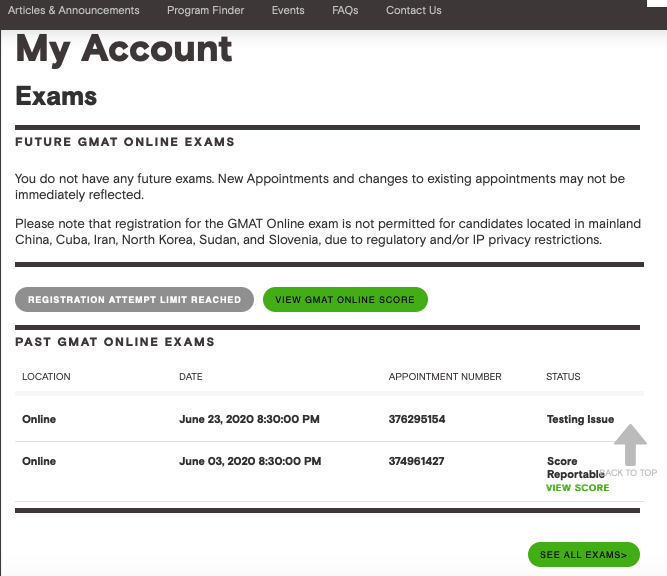Click the Score Reportable status text
Image resolution: width=667 pixels, height=576 pixels.
[573, 467]
